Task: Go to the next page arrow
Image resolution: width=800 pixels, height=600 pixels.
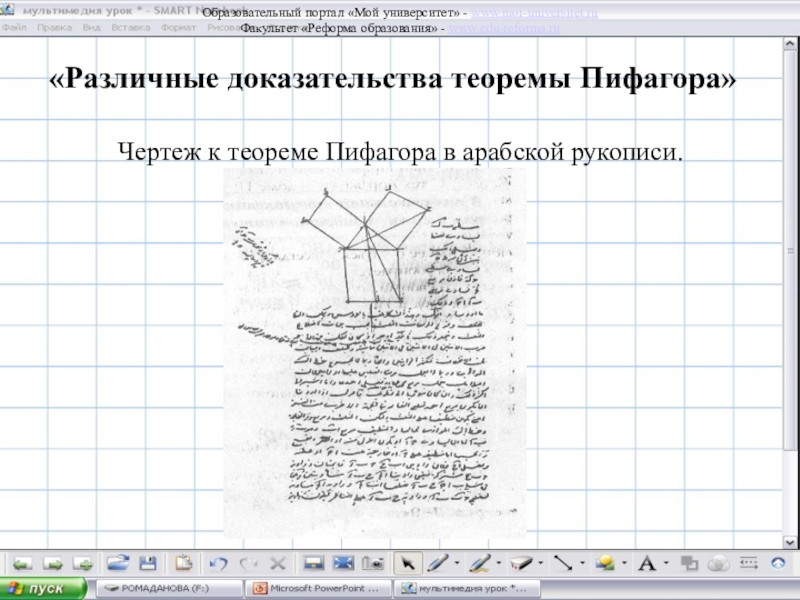Action: (52, 563)
